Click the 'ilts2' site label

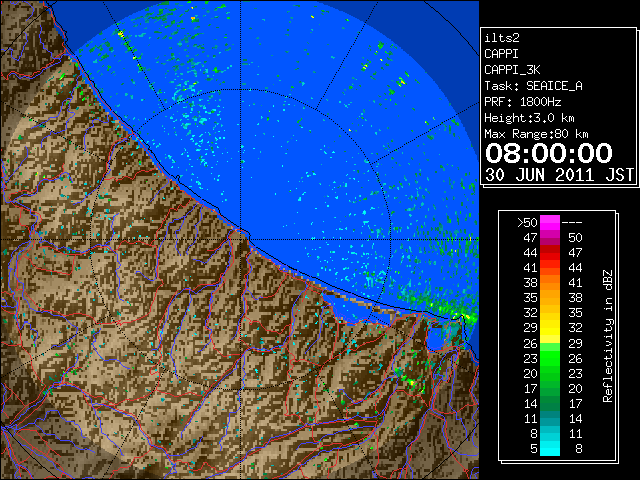tap(502, 38)
